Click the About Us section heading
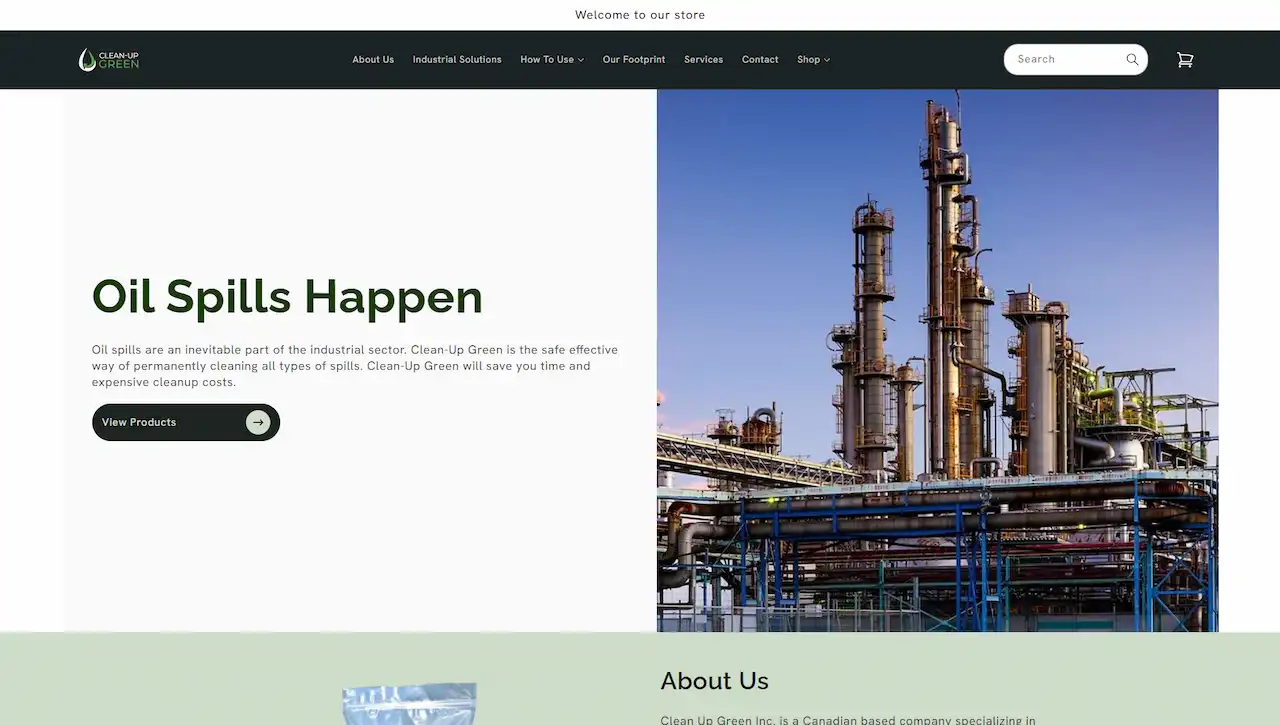Screen dimensions: 1280x725 714,681
